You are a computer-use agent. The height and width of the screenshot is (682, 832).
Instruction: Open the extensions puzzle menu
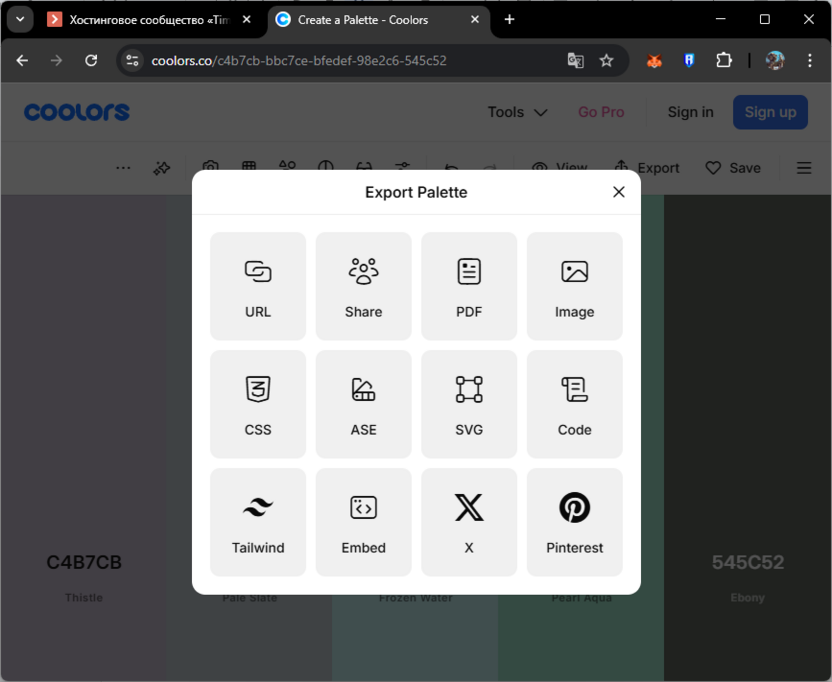click(x=724, y=61)
